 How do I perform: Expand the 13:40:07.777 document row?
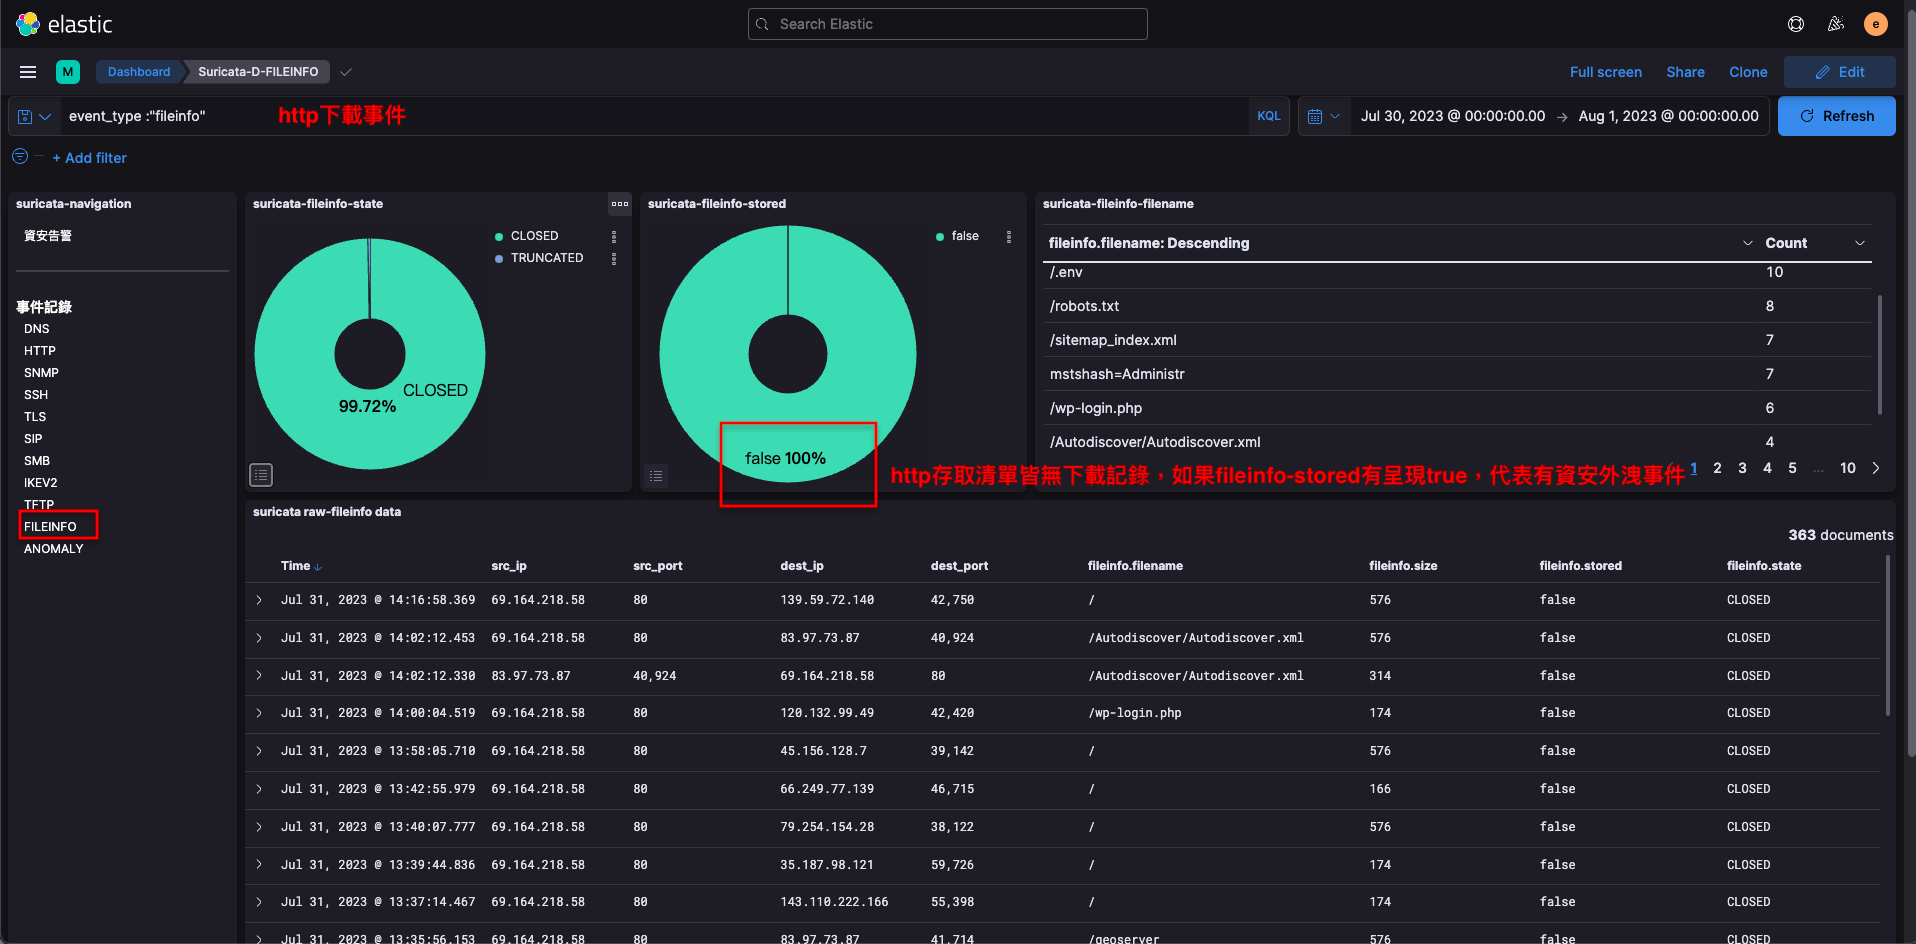coord(259,827)
